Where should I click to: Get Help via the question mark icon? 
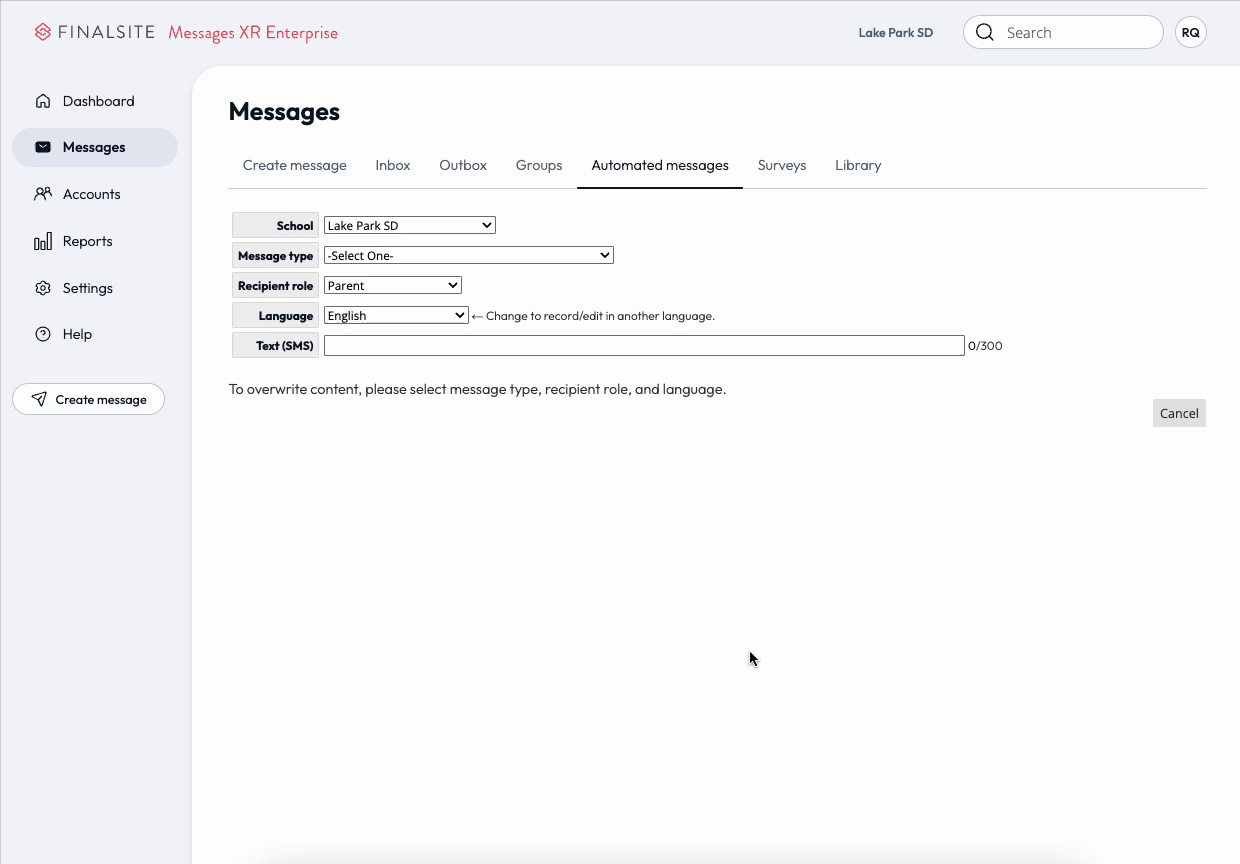(42, 334)
